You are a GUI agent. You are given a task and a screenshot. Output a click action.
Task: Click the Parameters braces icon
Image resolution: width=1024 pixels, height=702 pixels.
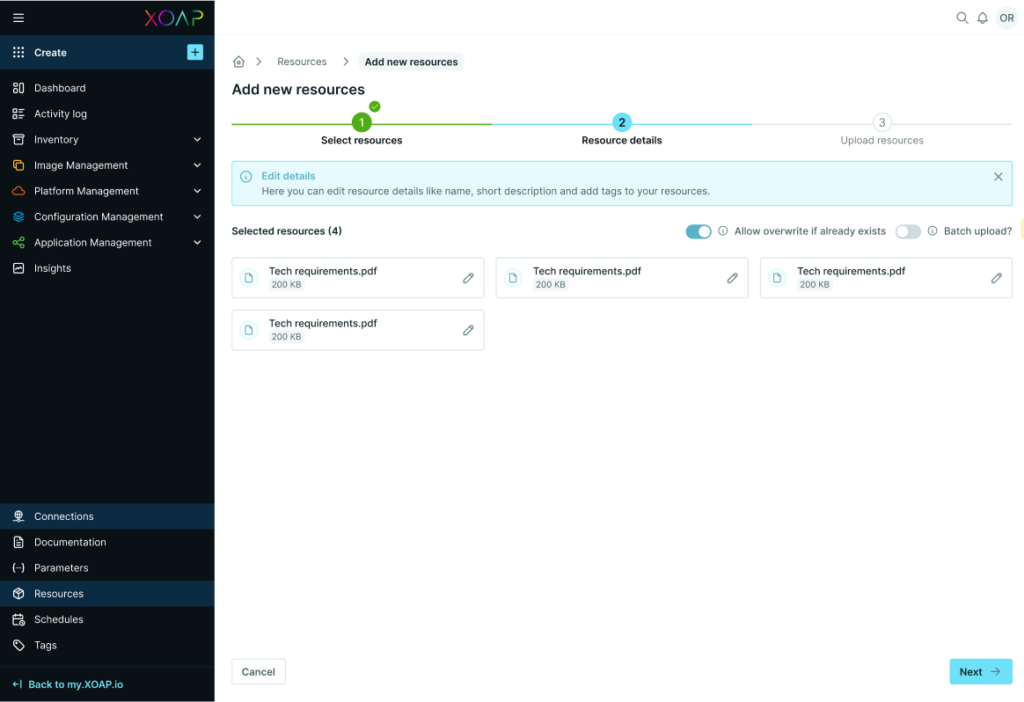click(x=18, y=567)
